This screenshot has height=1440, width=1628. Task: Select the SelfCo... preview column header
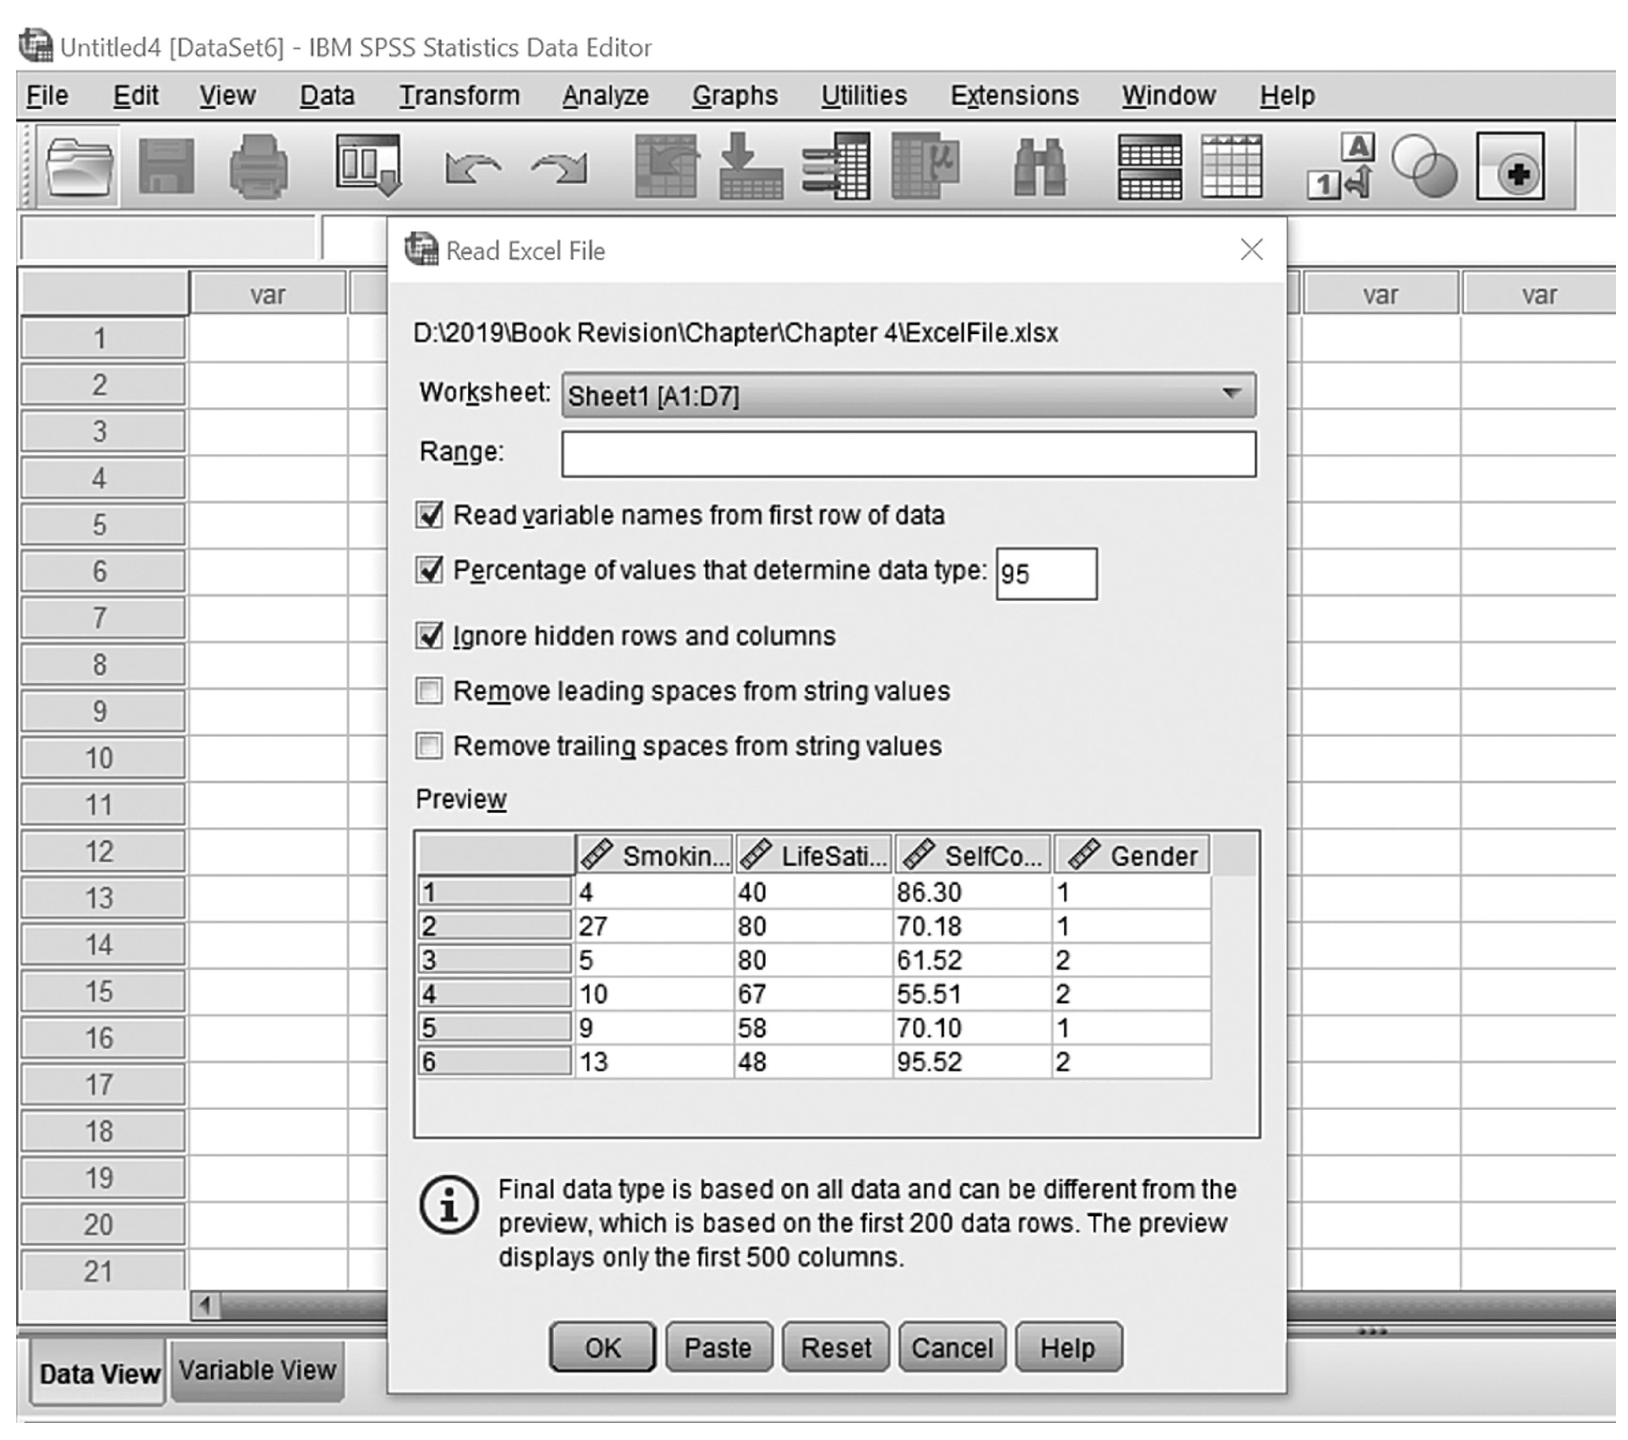click(972, 855)
